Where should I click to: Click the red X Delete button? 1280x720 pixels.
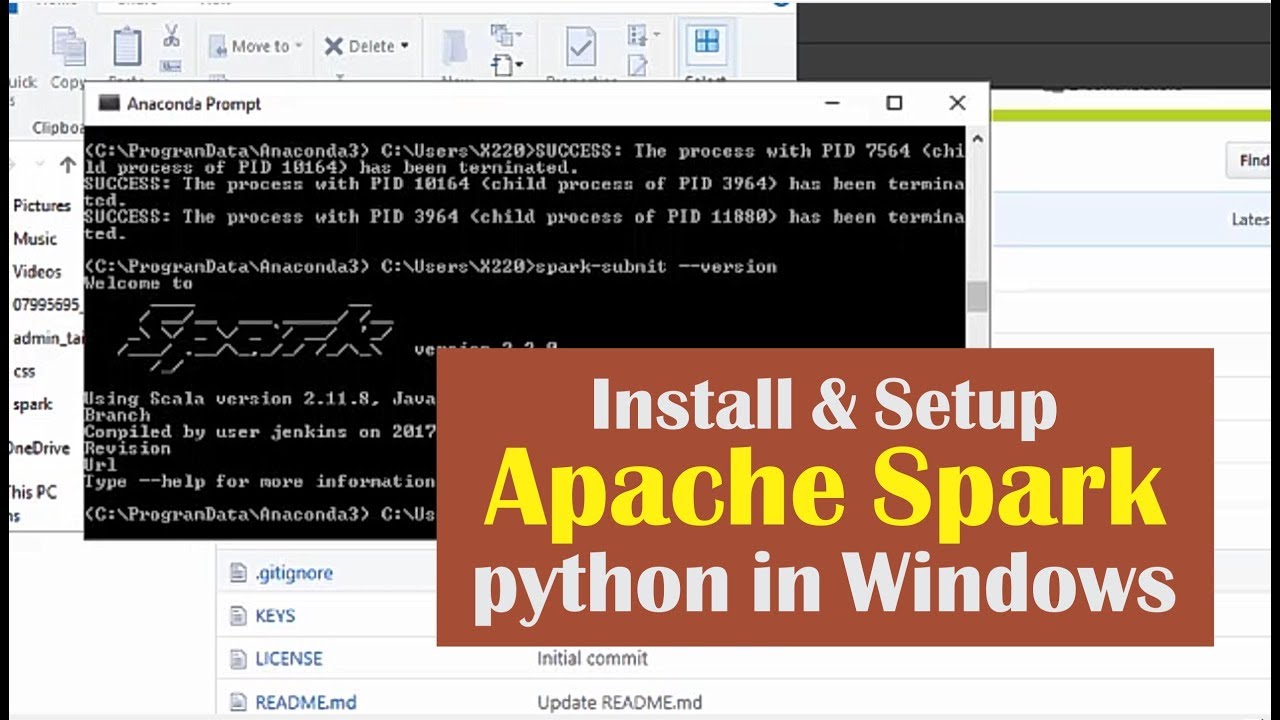(334, 46)
